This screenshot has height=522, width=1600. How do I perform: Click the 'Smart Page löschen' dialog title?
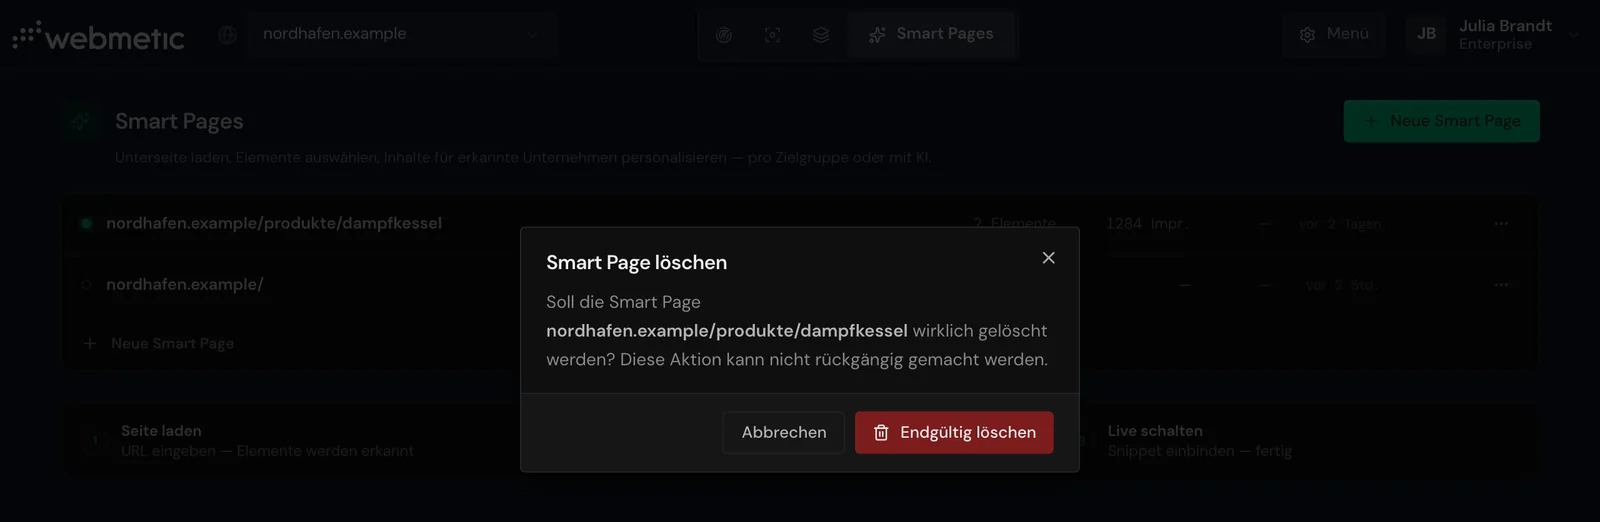[636, 262]
